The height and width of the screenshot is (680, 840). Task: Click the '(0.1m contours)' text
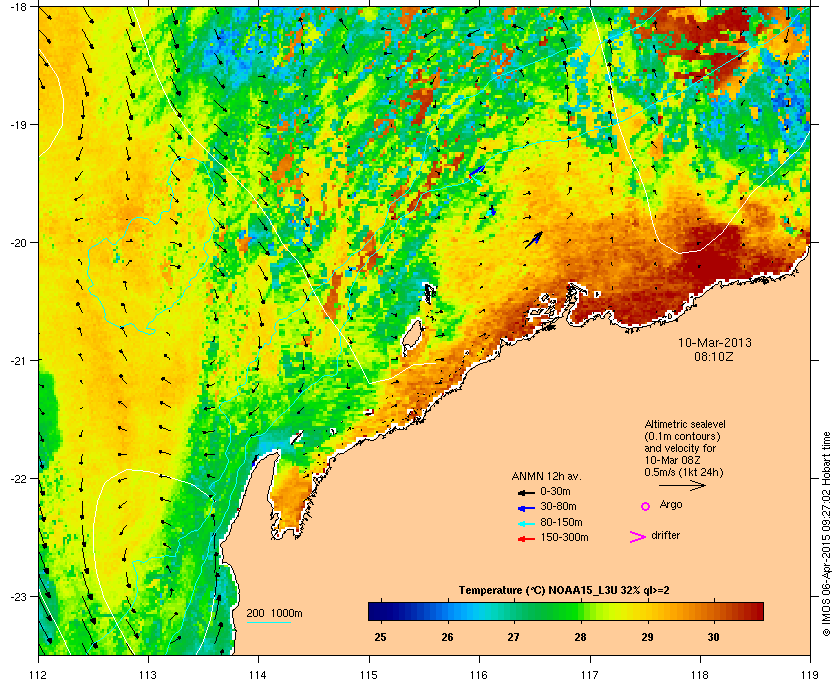point(682,436)
